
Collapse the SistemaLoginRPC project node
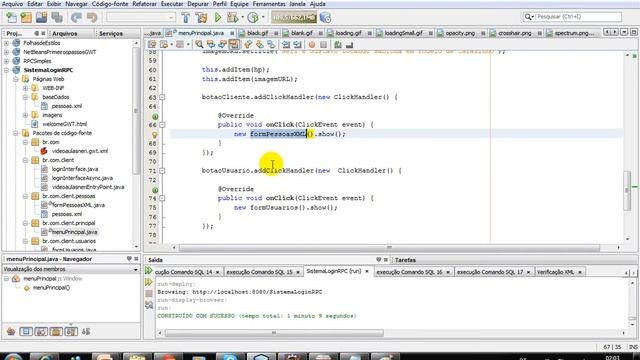pyautogui.click(x=6, y=70)
